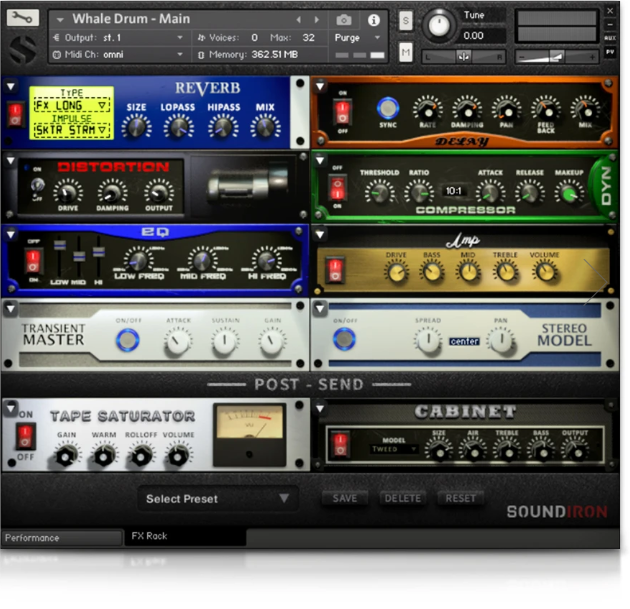Adjust the header volume slider
This screenshot has height=609, width=630.
[x=557, y=57]
